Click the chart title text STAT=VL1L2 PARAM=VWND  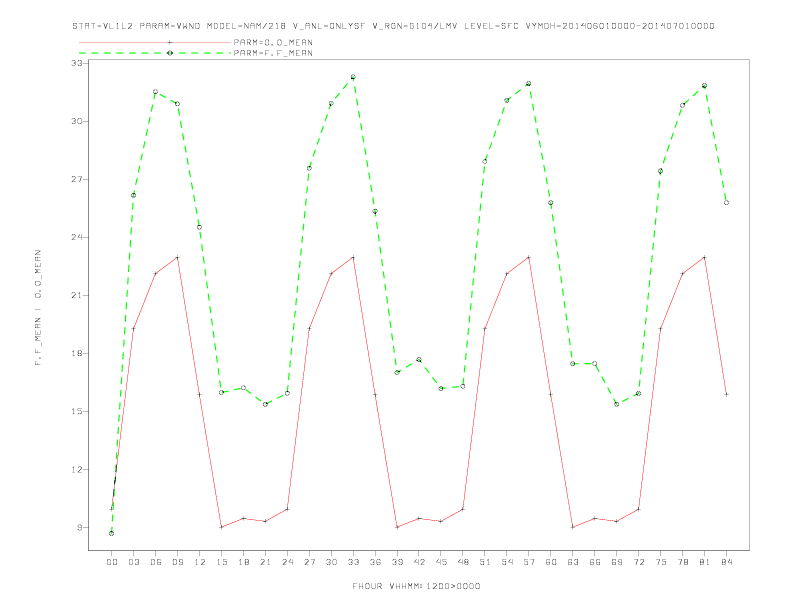(x=136, y=26)
